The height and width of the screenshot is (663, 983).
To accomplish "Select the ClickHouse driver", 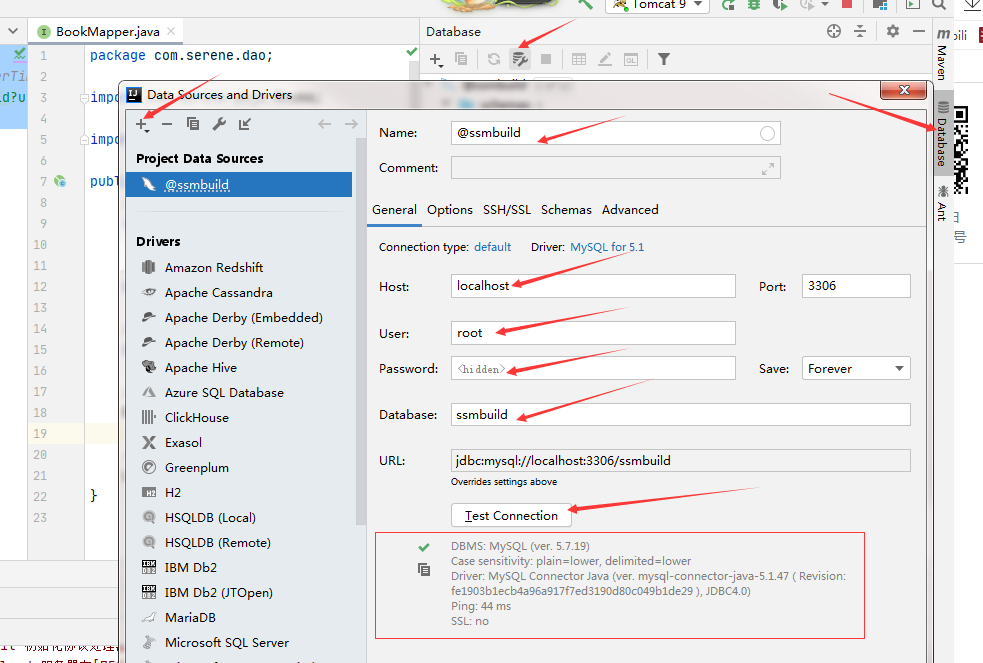I will (x=196, y=417).
